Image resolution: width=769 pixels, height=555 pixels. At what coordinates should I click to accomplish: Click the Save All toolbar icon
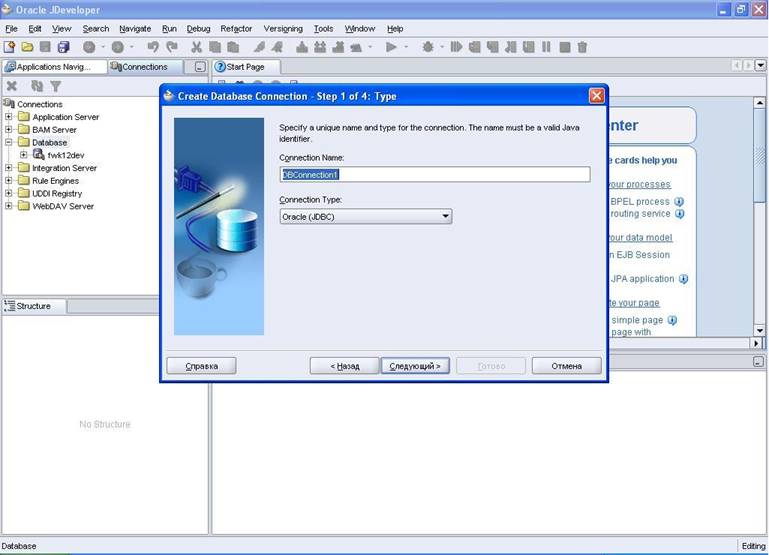coord(63,47)
